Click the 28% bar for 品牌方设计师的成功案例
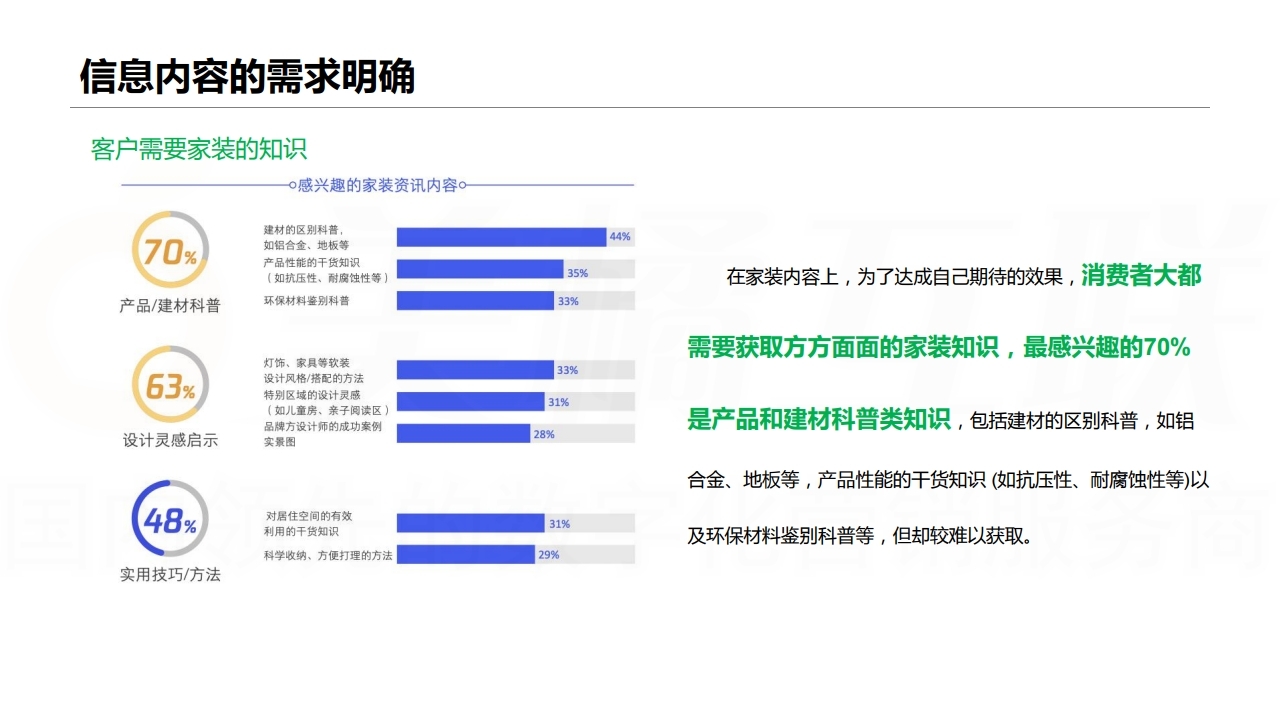 tap(464, 434)
